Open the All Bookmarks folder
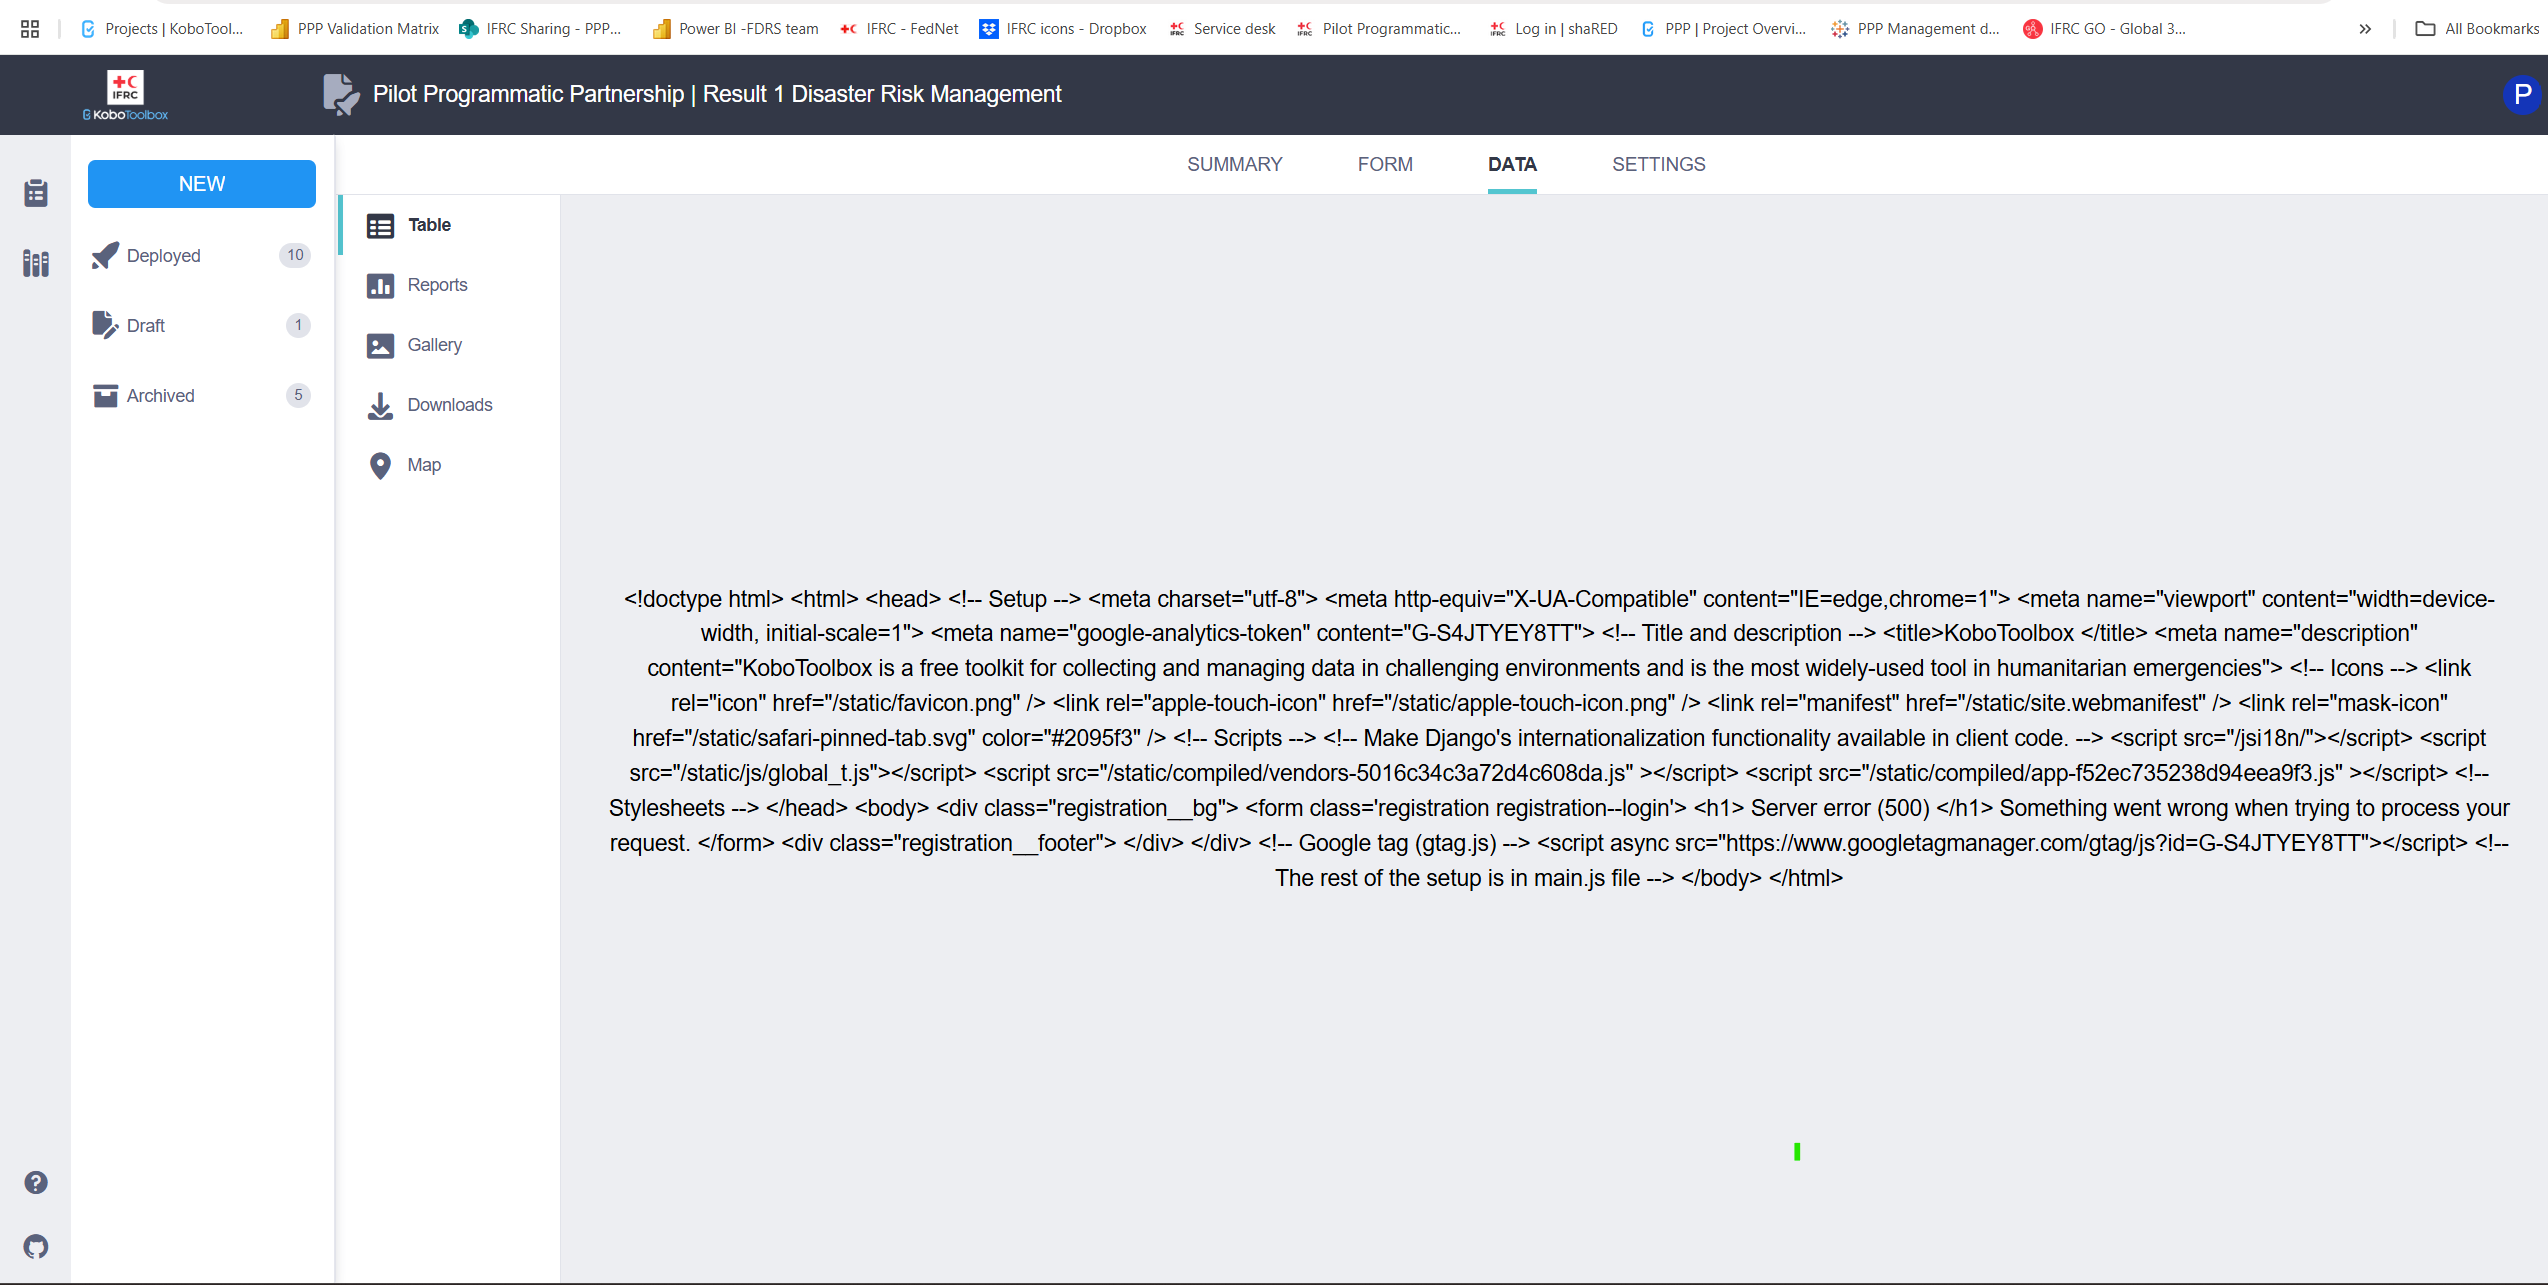The width and height of the screenshot is (2548, 1285). pyautogui.click(x=2477, y=29)
